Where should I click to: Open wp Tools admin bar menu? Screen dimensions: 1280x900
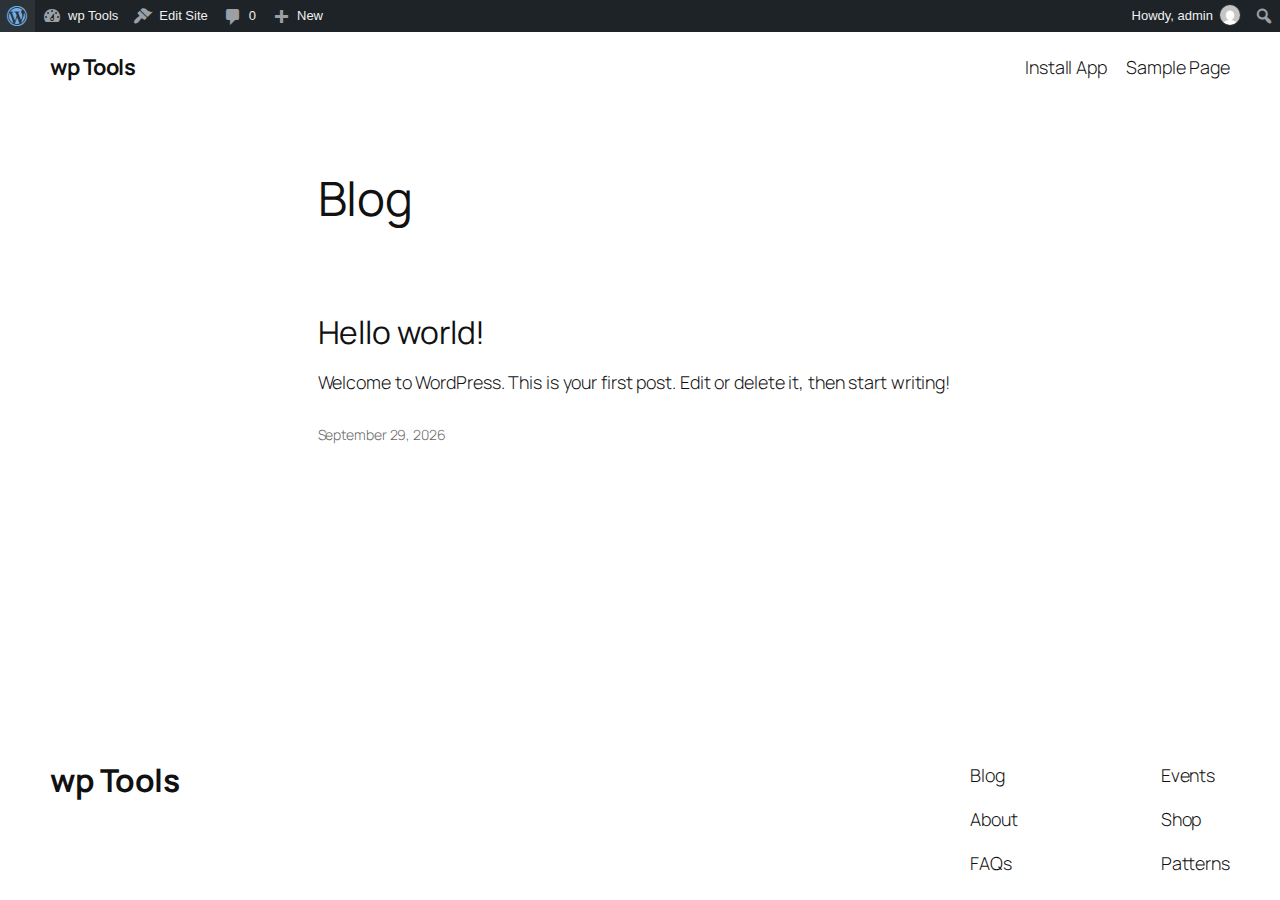coord(81,16)
